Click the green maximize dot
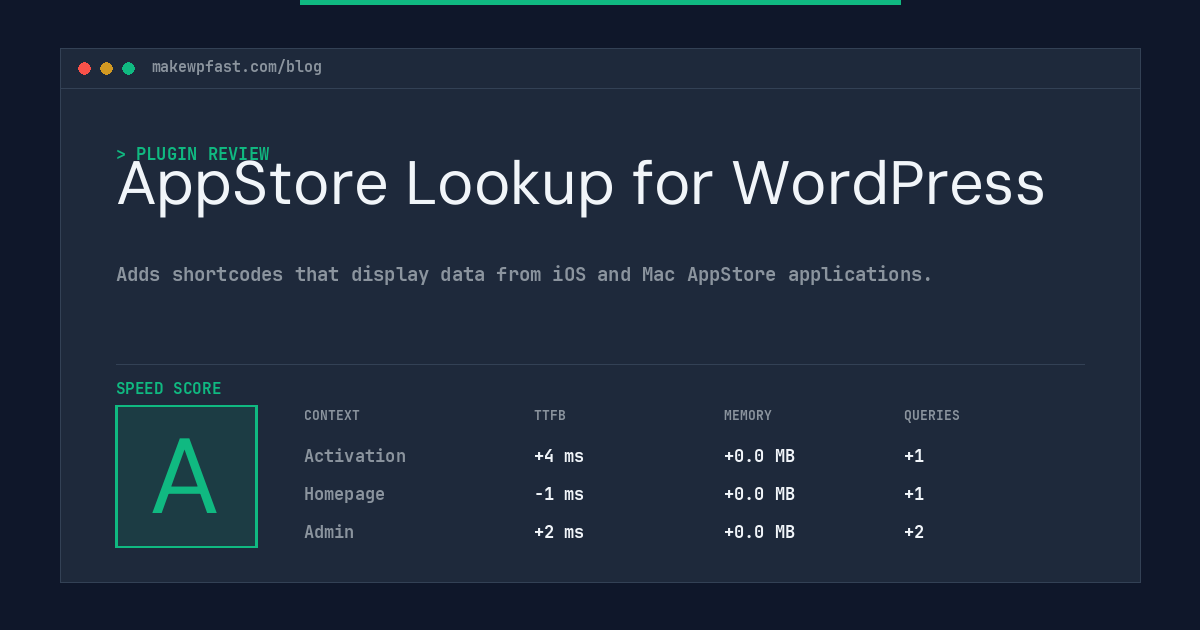Screen dimensions: 1200x630 click(x=128, y=68)
